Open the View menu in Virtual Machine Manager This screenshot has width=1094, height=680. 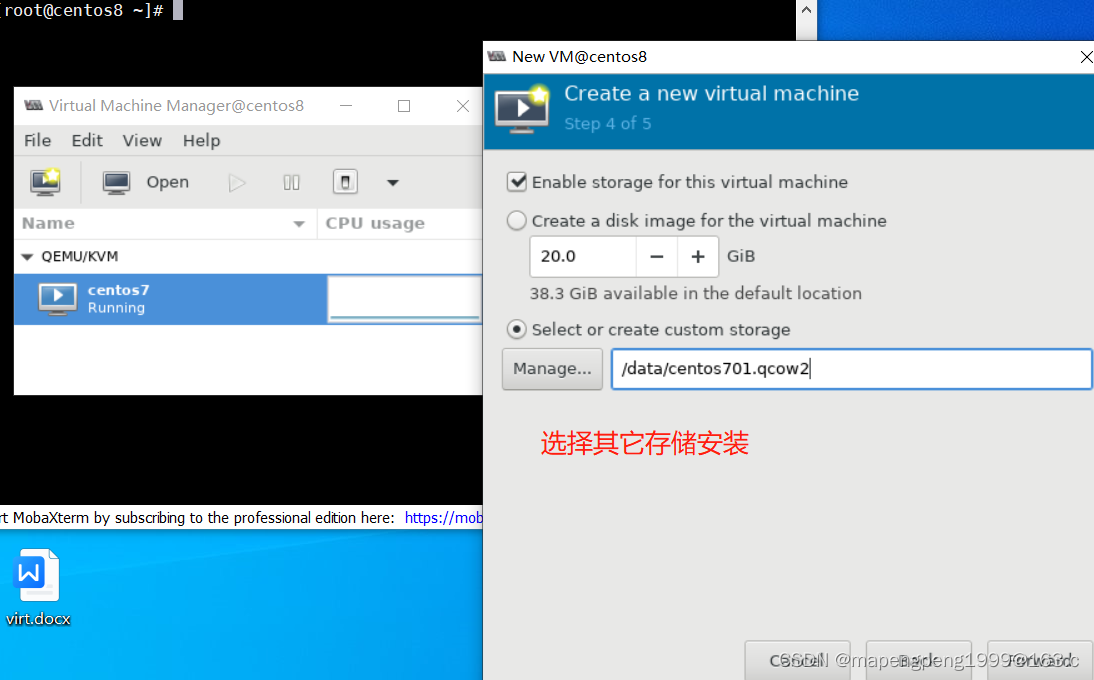[142, 140]
